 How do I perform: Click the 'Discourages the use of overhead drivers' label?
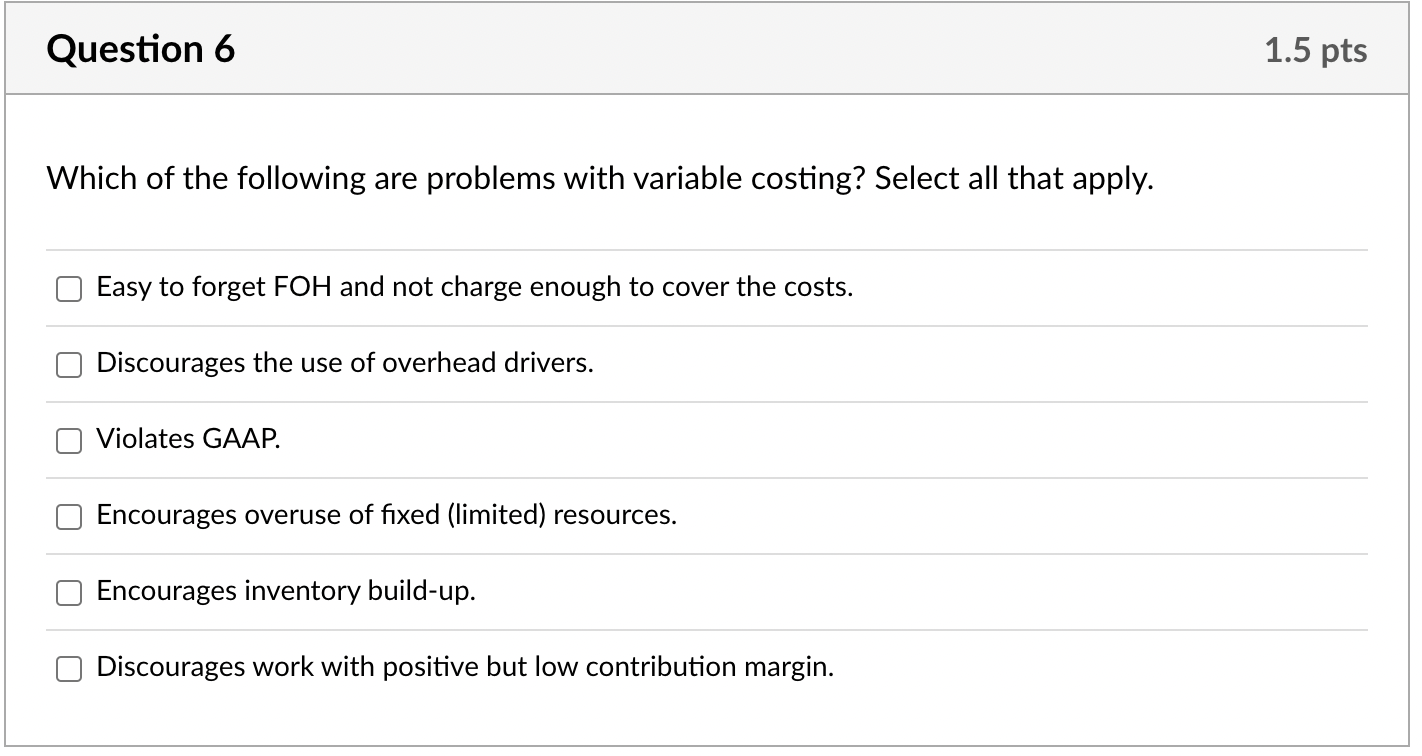[345, 364]
